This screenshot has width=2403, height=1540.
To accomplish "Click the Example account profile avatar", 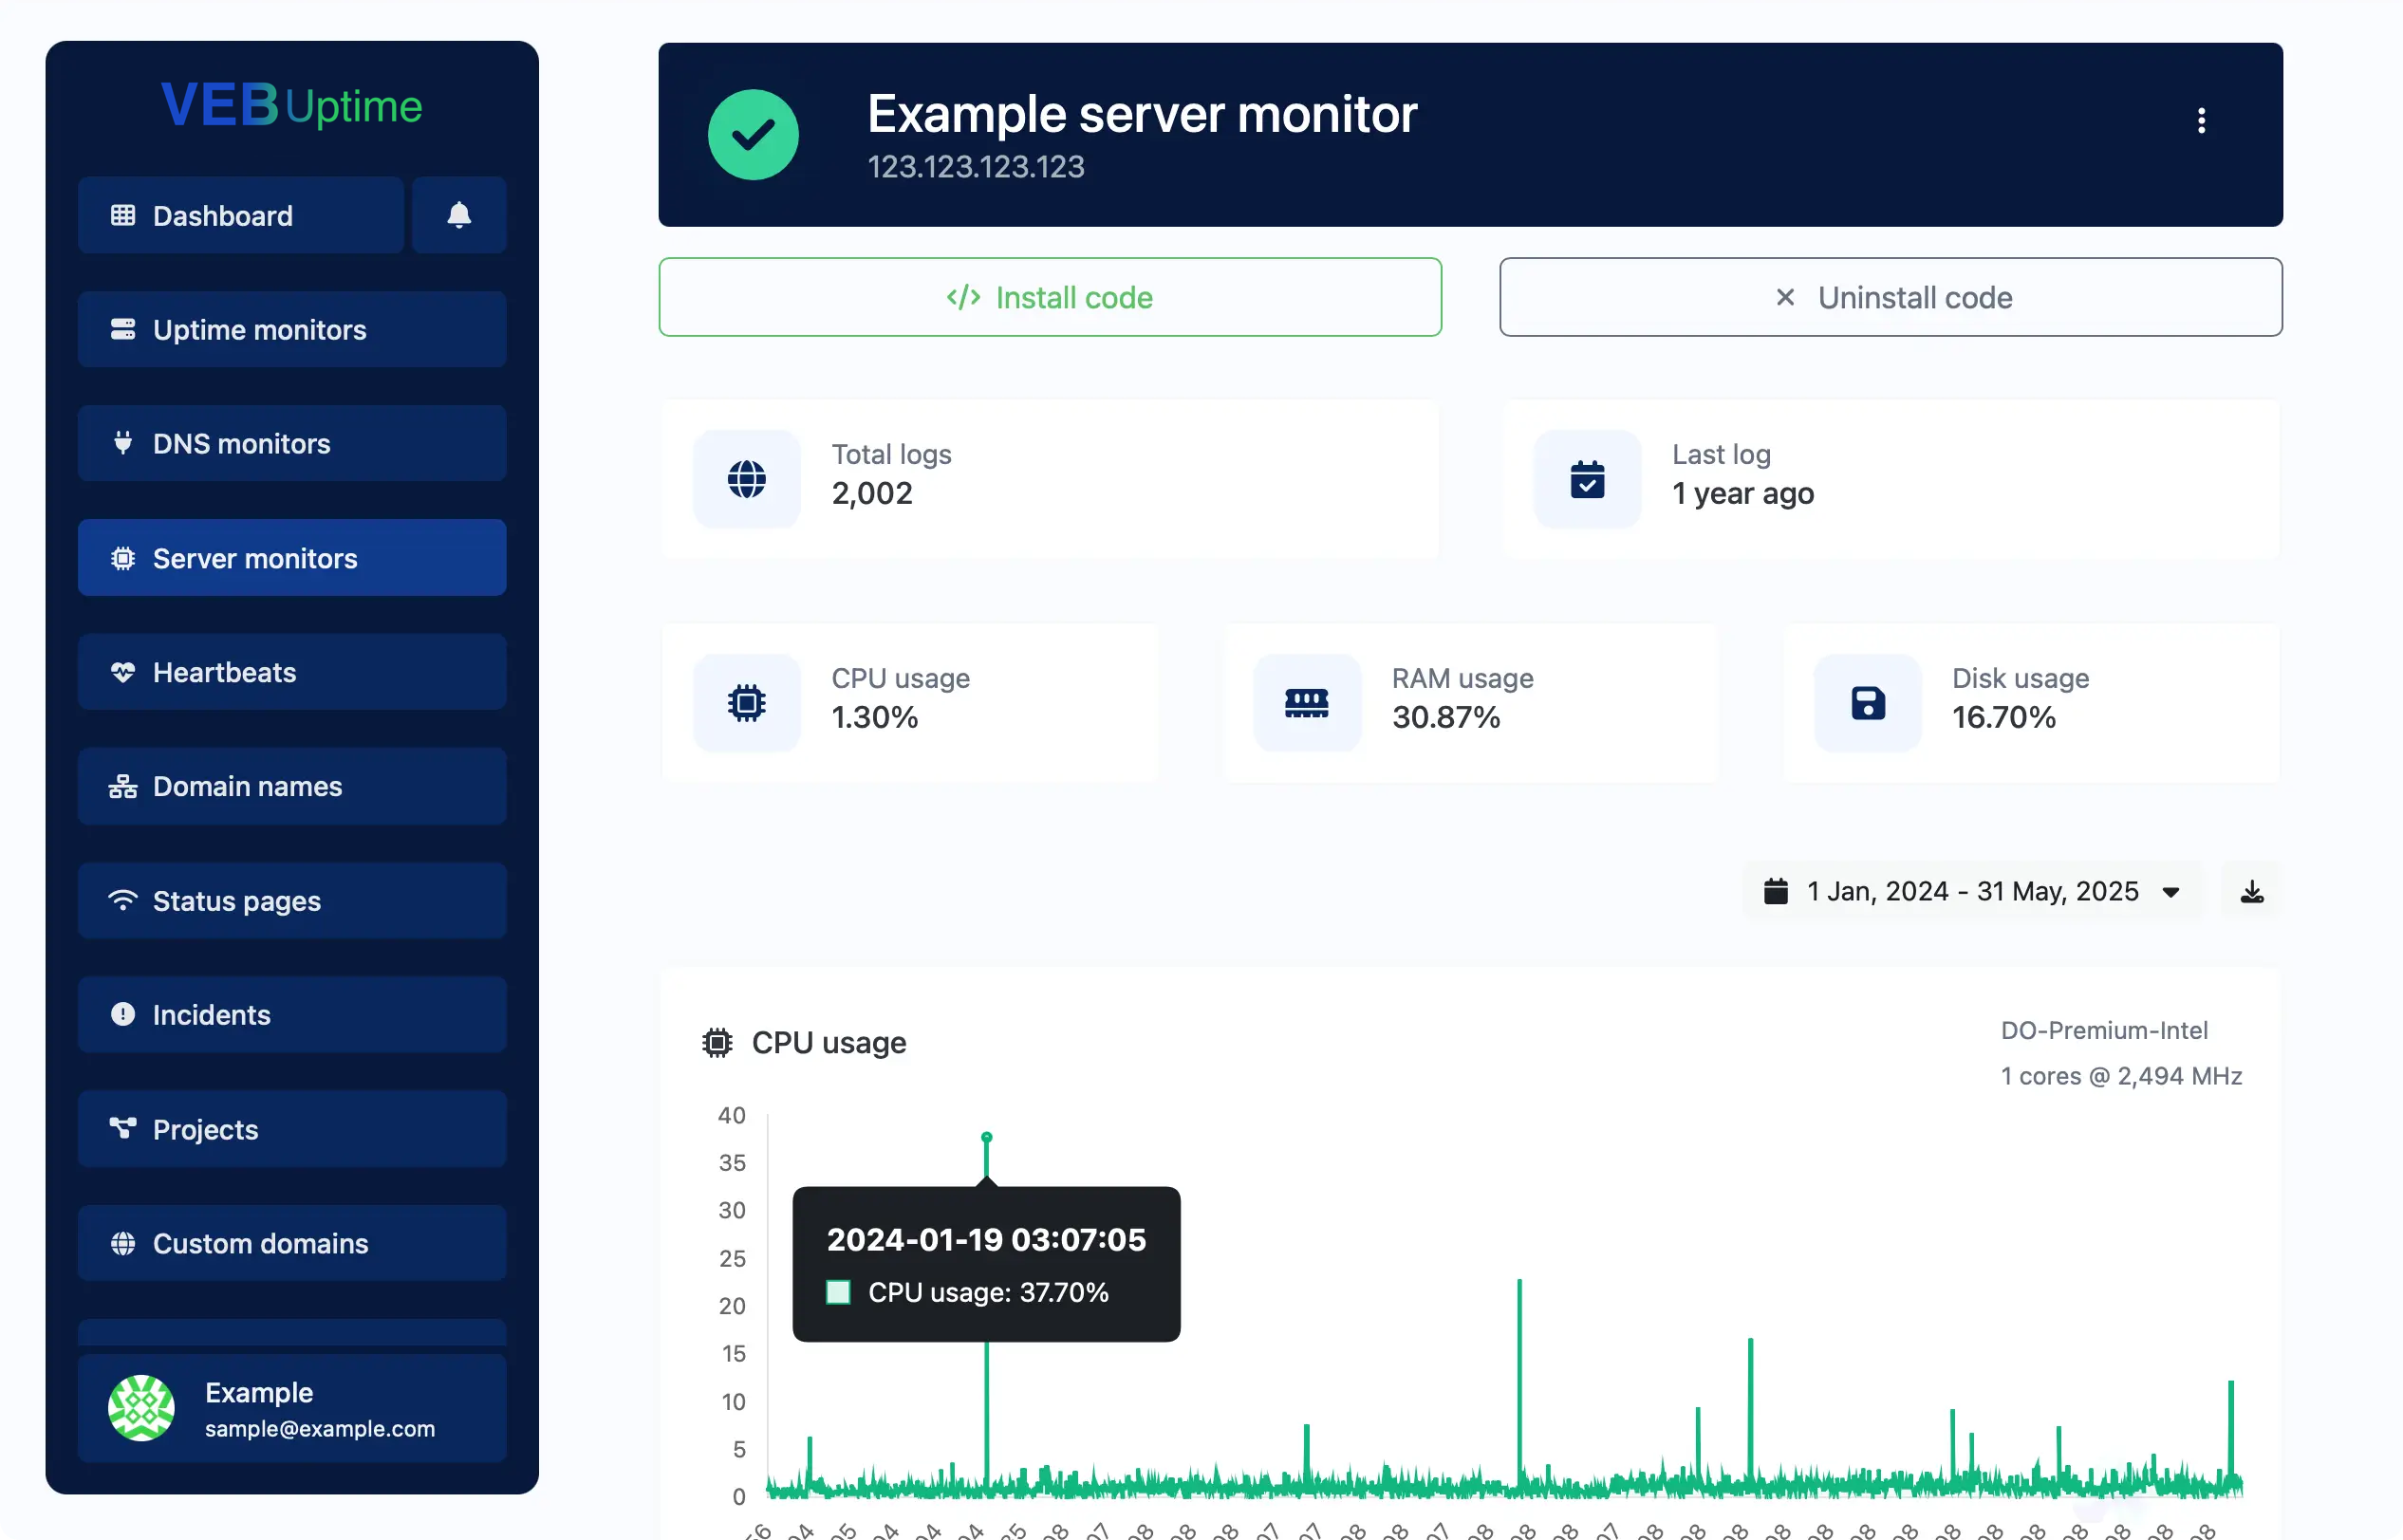I will [141, 1407].
